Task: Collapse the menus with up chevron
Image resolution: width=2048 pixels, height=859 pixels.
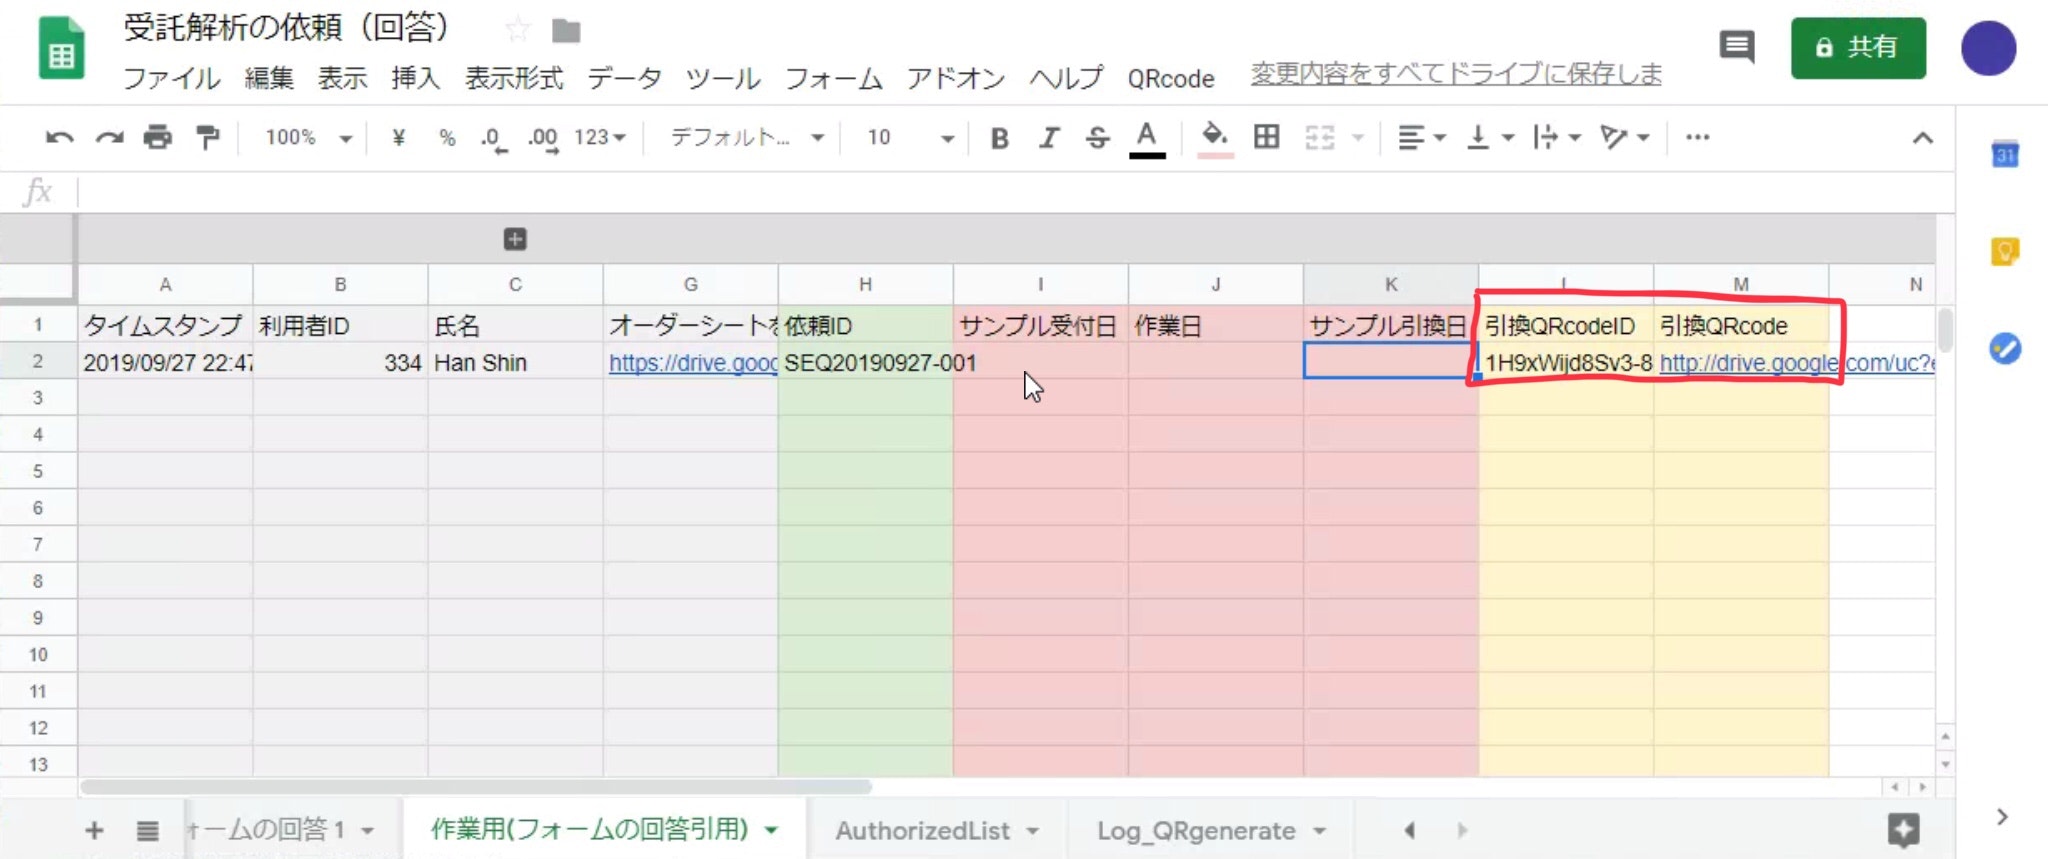Action: click(1922, 138)
